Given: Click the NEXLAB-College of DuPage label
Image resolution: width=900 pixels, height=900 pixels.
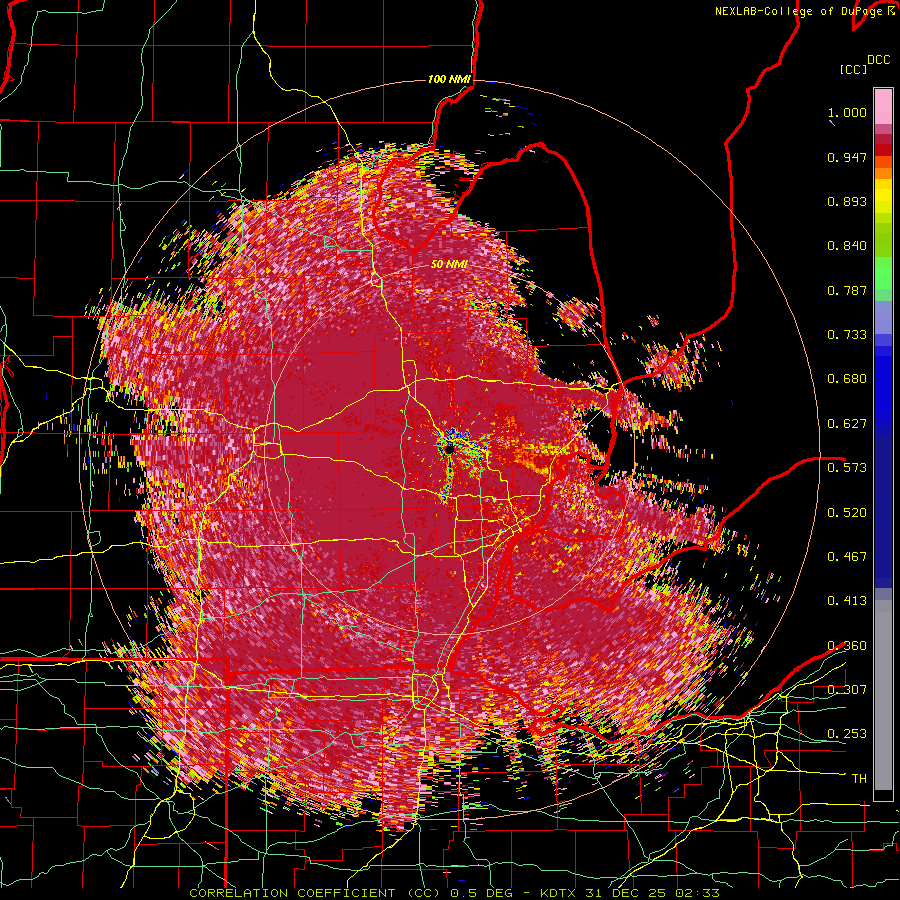Looking at the screenshot, I should click(800, 11).
